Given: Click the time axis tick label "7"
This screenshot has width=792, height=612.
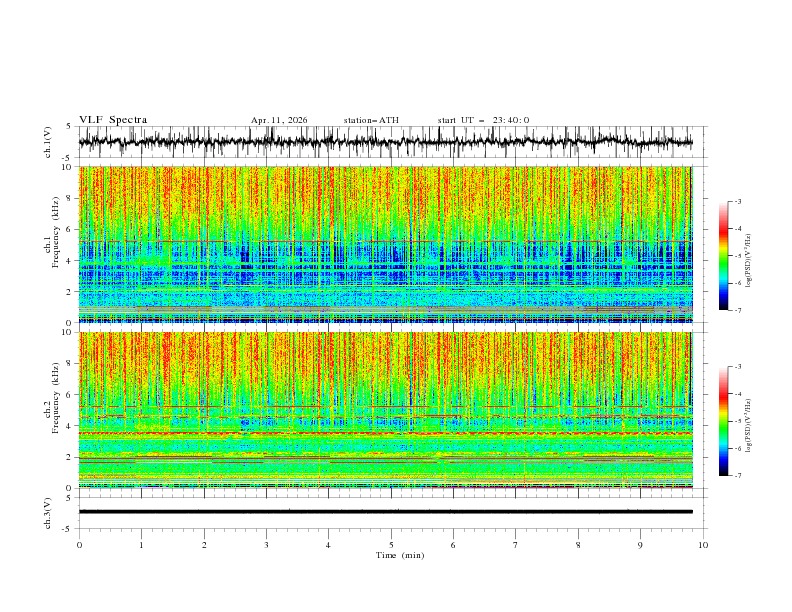Looking at the screenshot, I should coord(516,545).
